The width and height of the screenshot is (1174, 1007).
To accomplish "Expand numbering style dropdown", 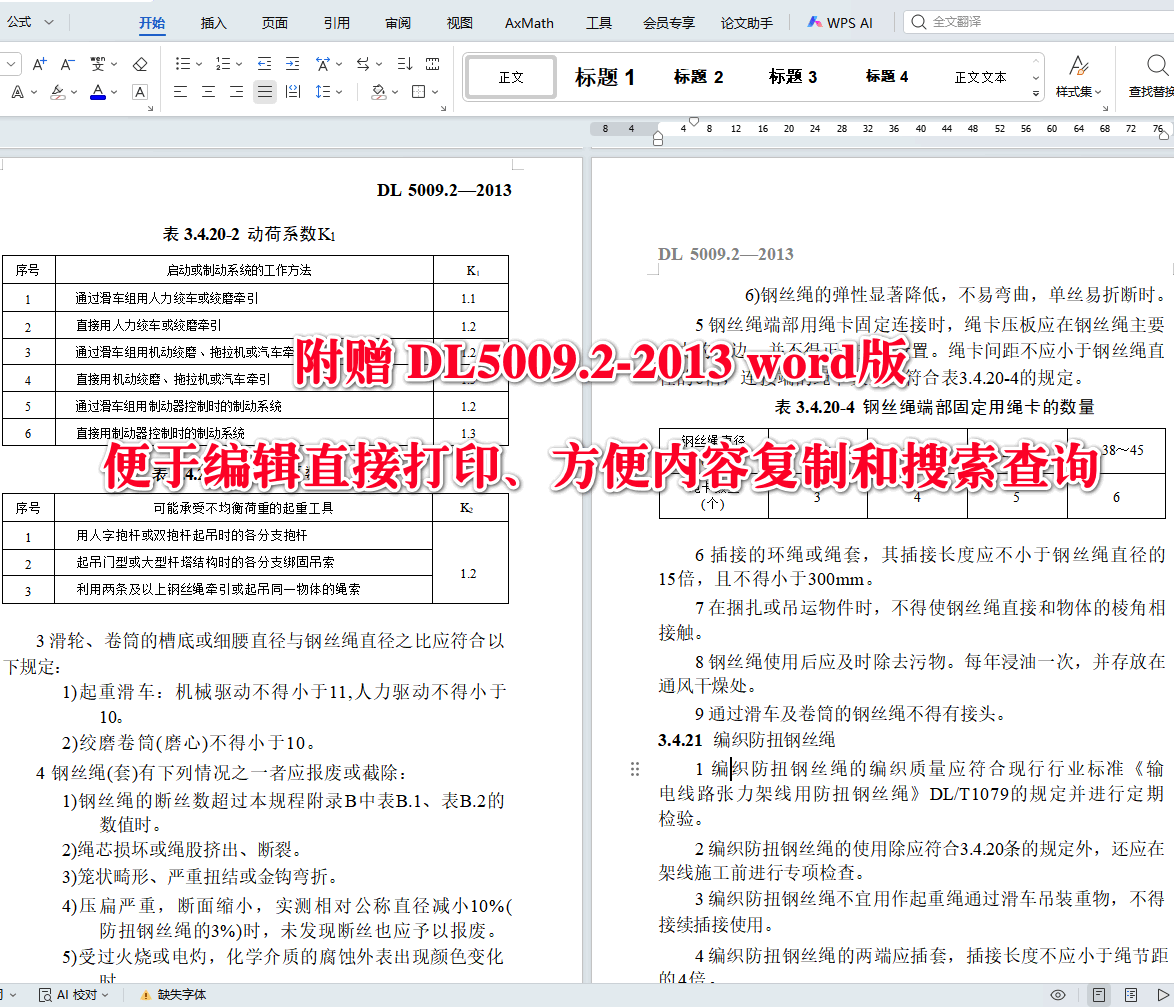I will tap(240, 65).
